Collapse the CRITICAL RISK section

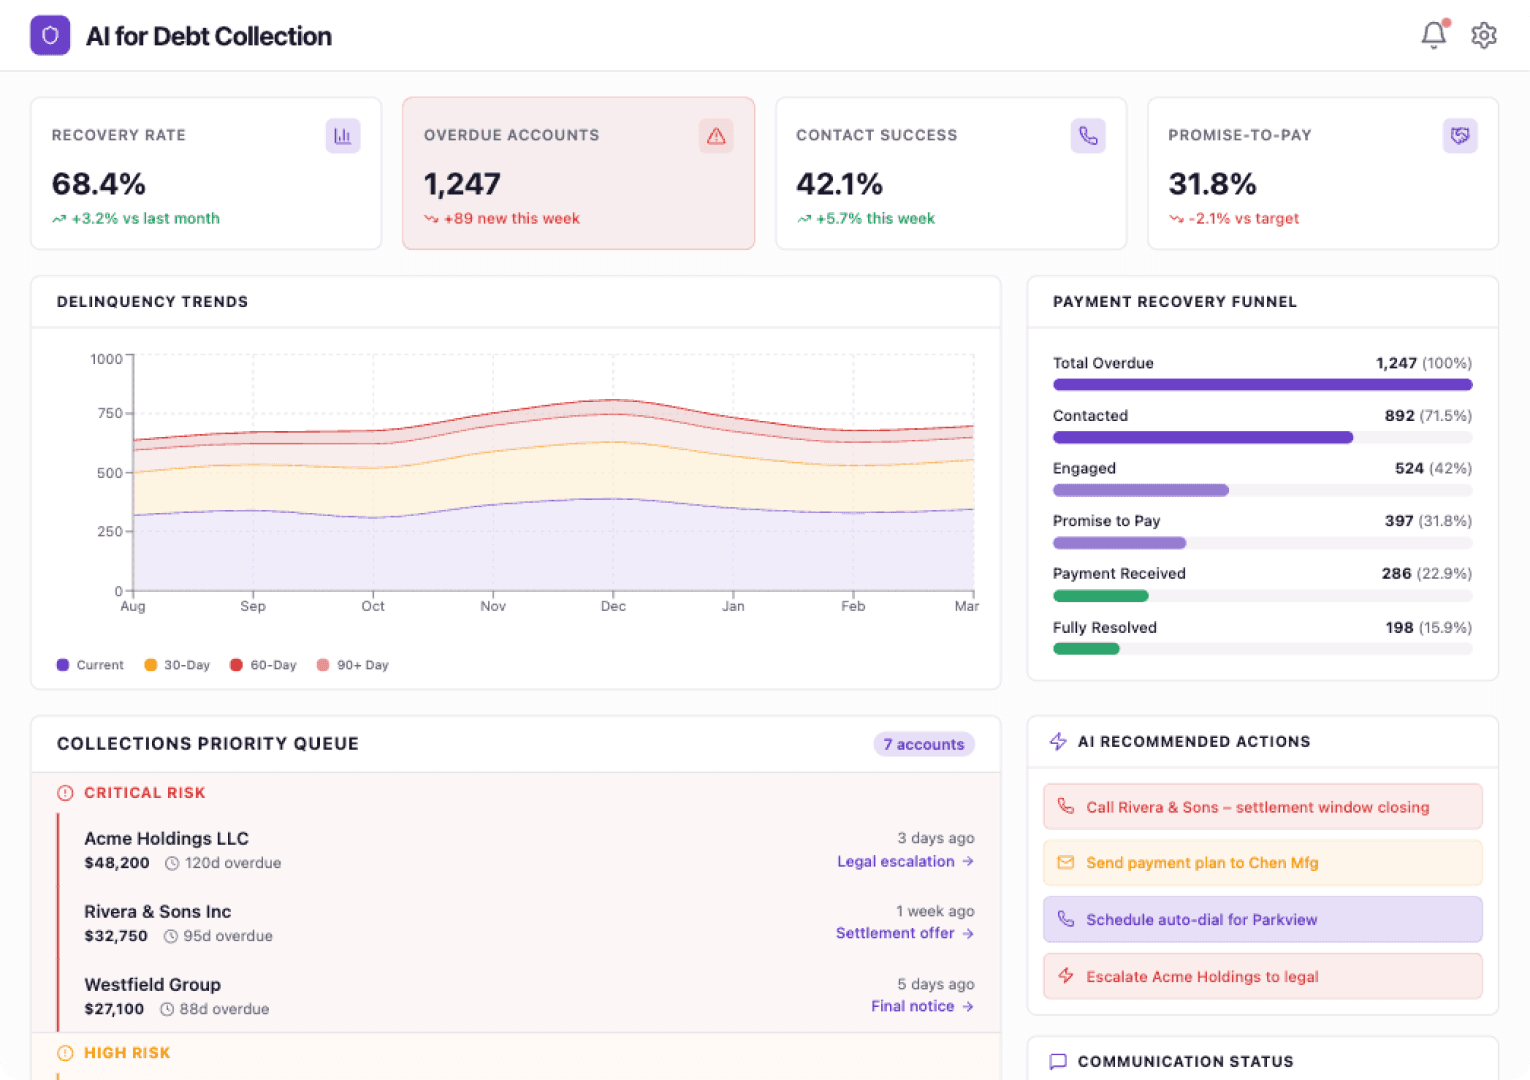[x=144, y=792]
